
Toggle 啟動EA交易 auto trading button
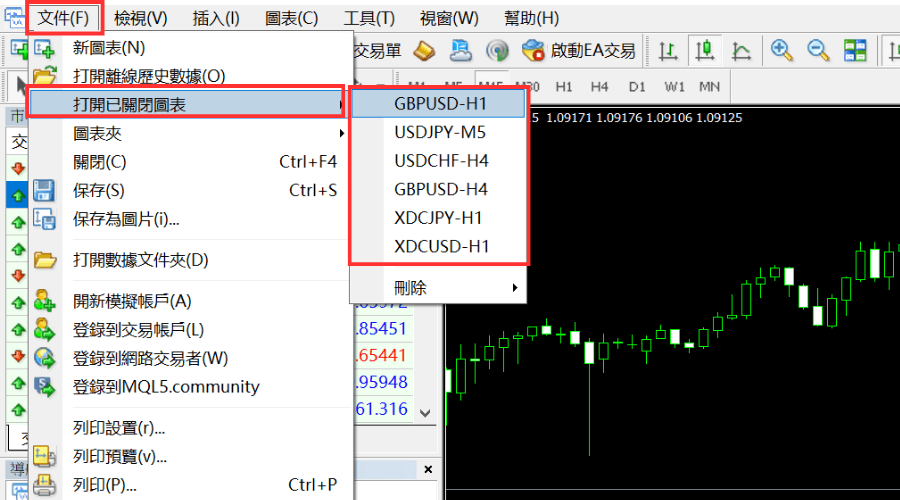[579, 50]
